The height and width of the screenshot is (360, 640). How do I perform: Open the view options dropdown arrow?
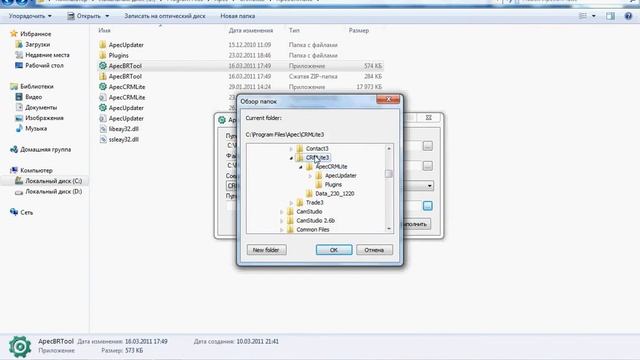point(593,16)
